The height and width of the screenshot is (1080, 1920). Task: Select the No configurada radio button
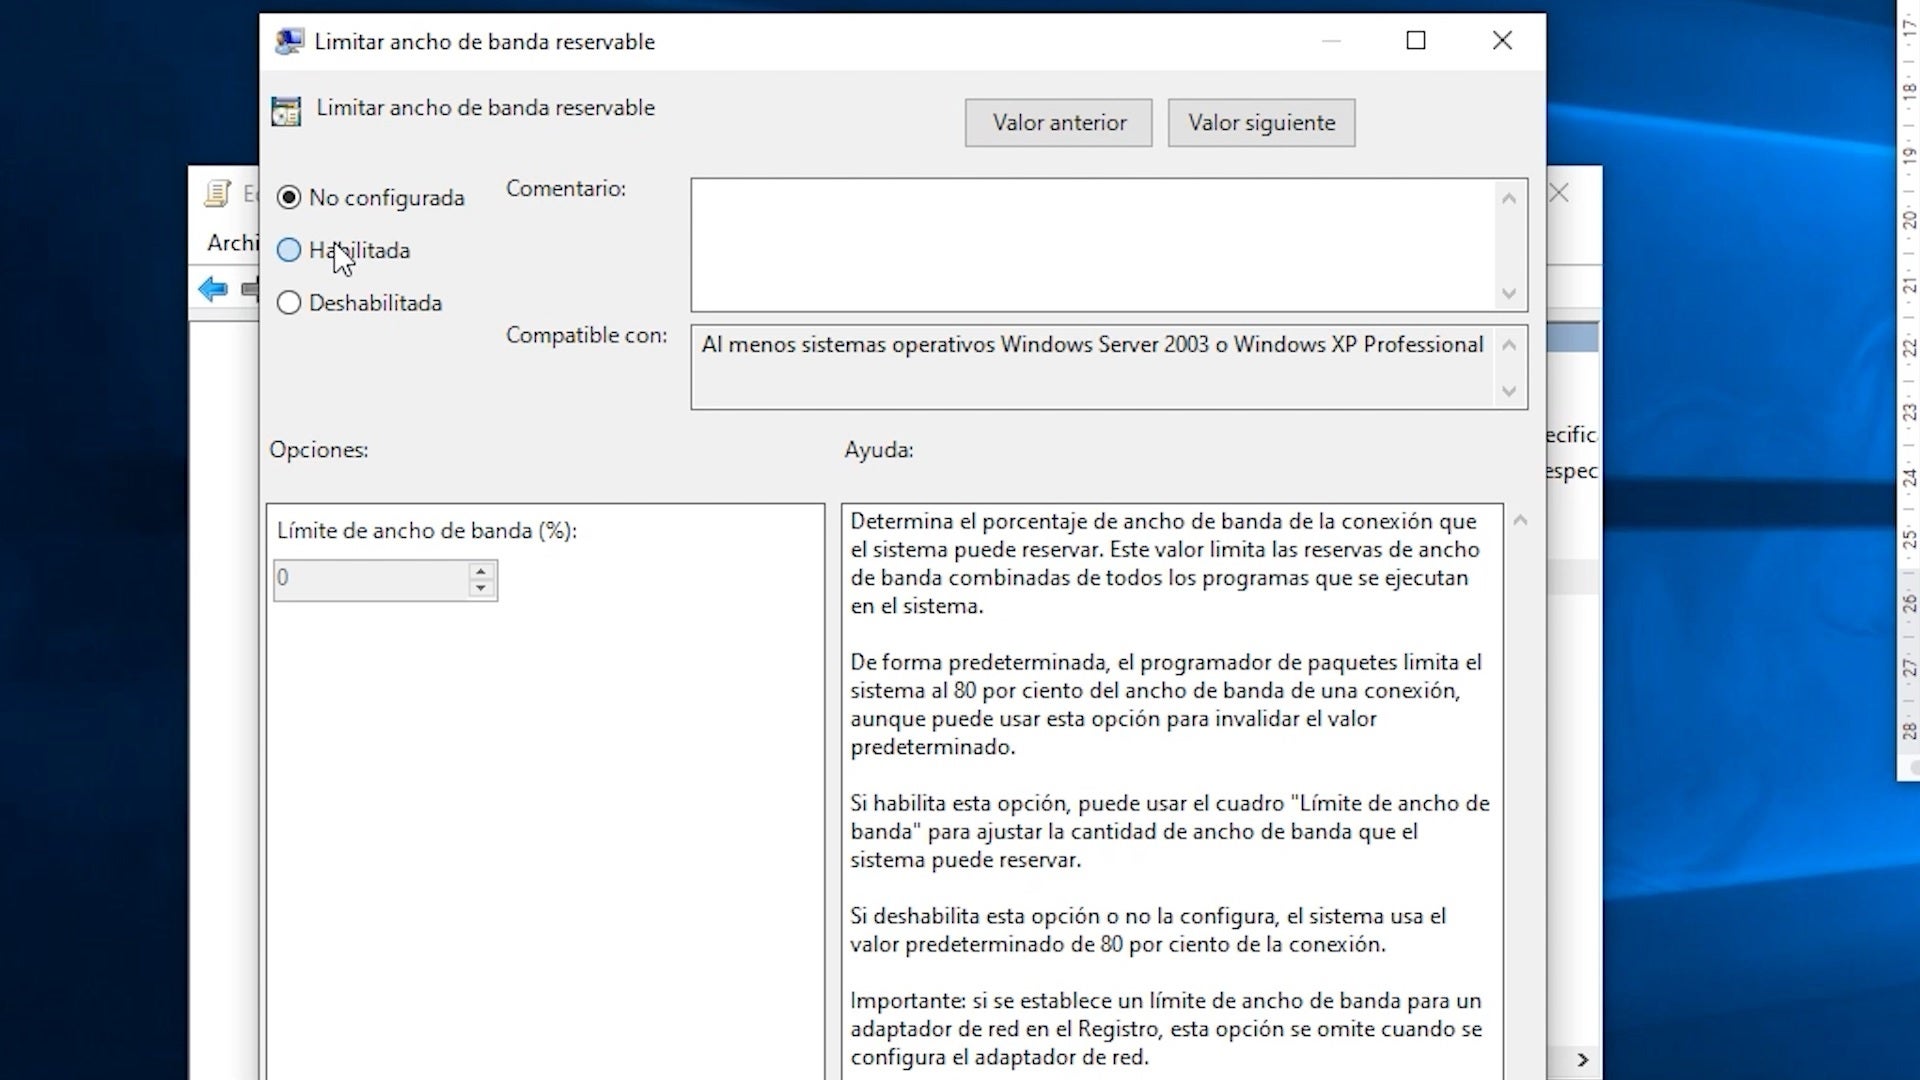pyautogui.click(x=289, y=198)
